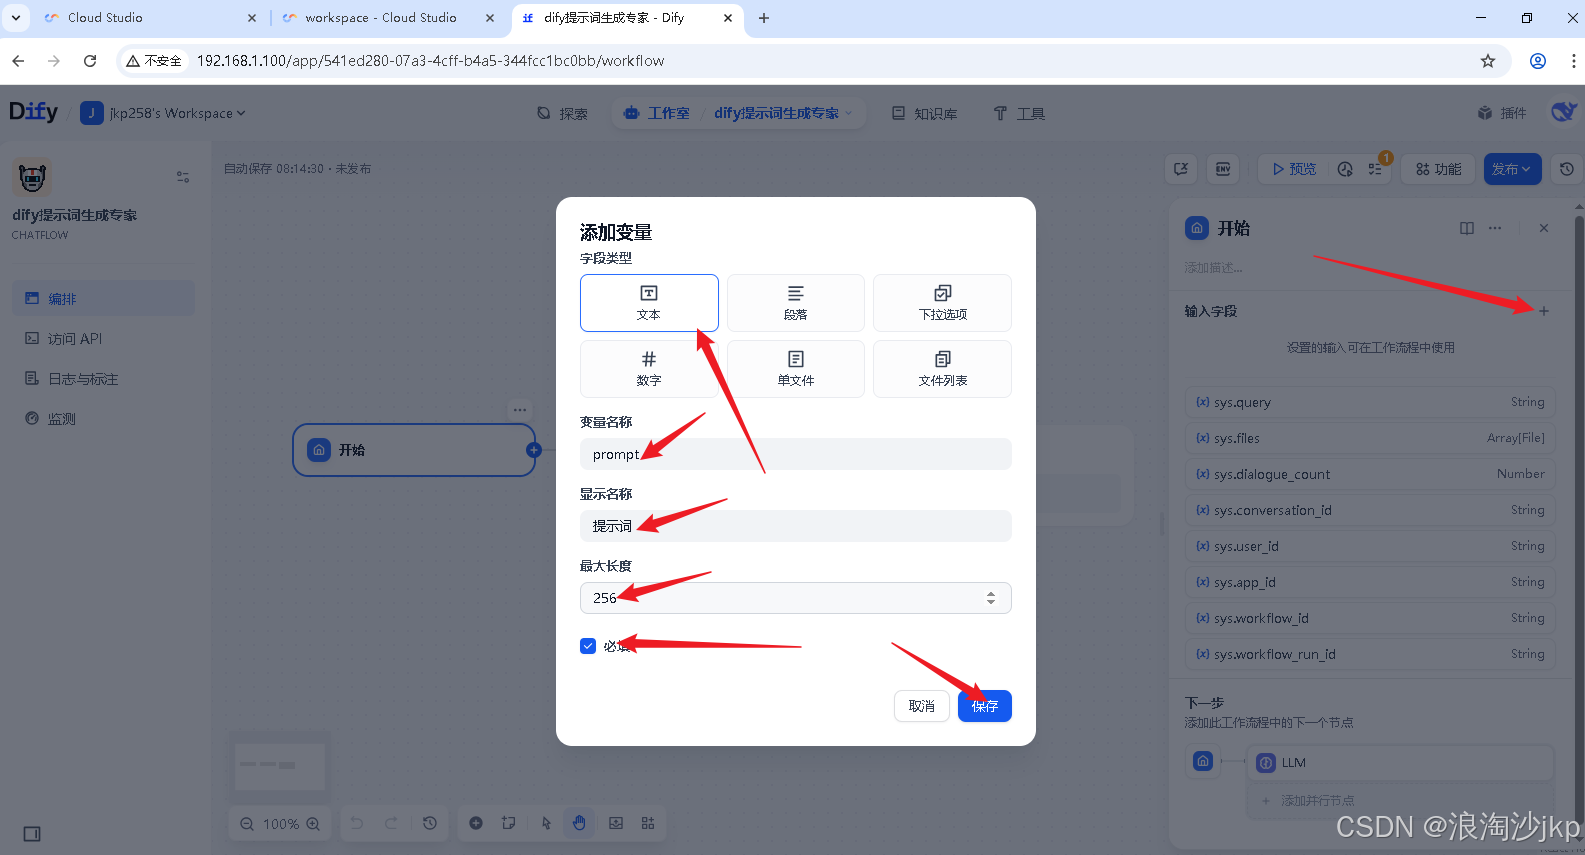Open the canvas export icon beside ENV

pos(1181,169)
